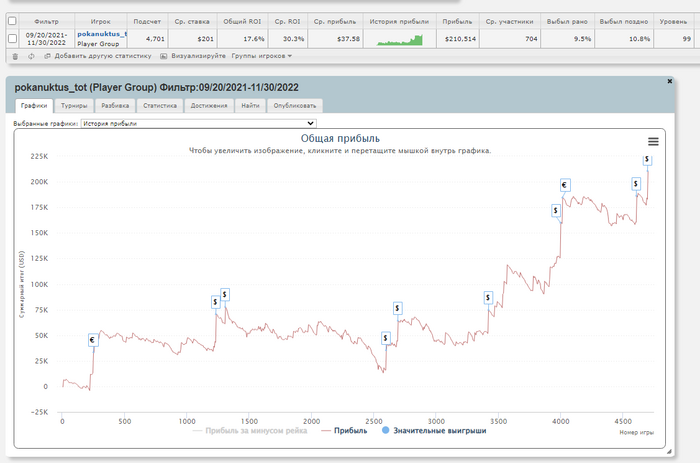This screenshot has width=700, height=463.
Task: Click the $ marker at the chart's lowest dip
Action: point(386,338)
